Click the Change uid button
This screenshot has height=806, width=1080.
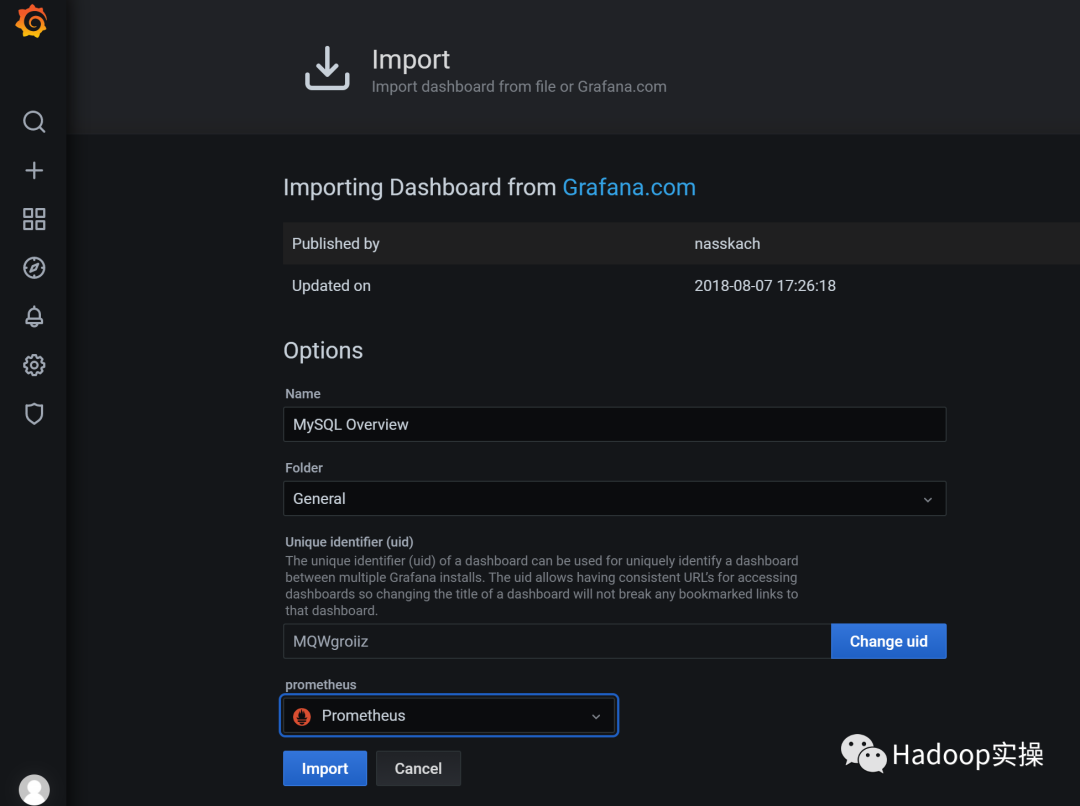point(889,641)
